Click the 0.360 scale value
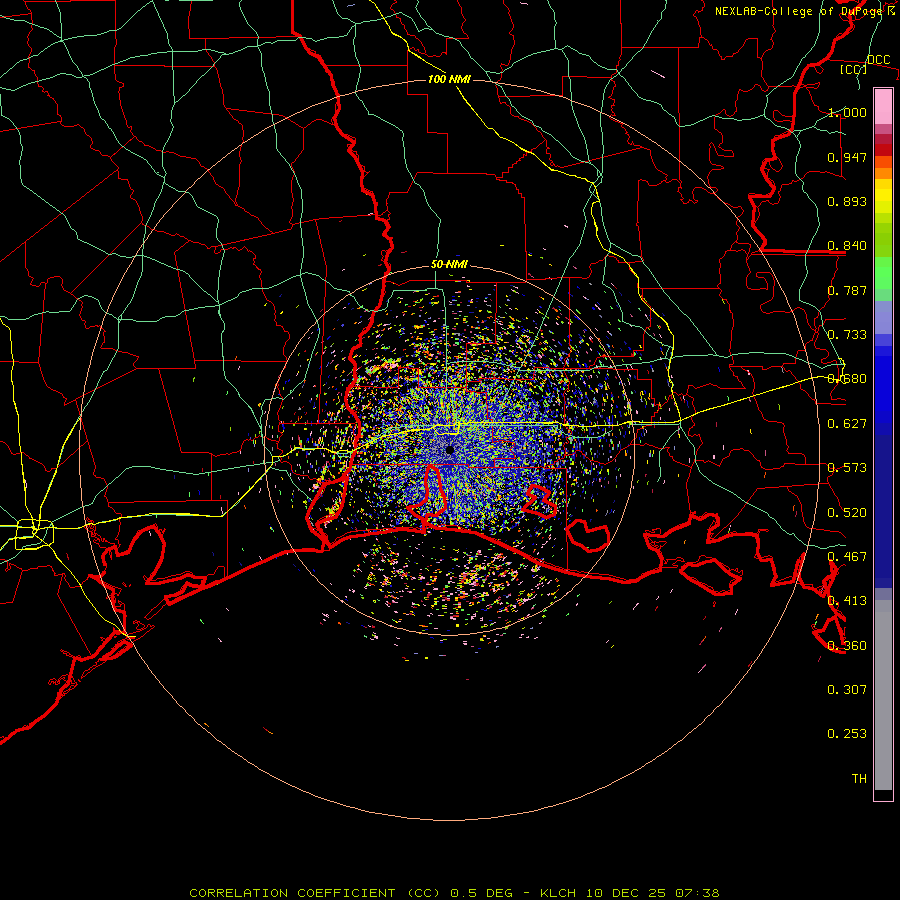This screenshot has height=900, width=900. (847, 646)
